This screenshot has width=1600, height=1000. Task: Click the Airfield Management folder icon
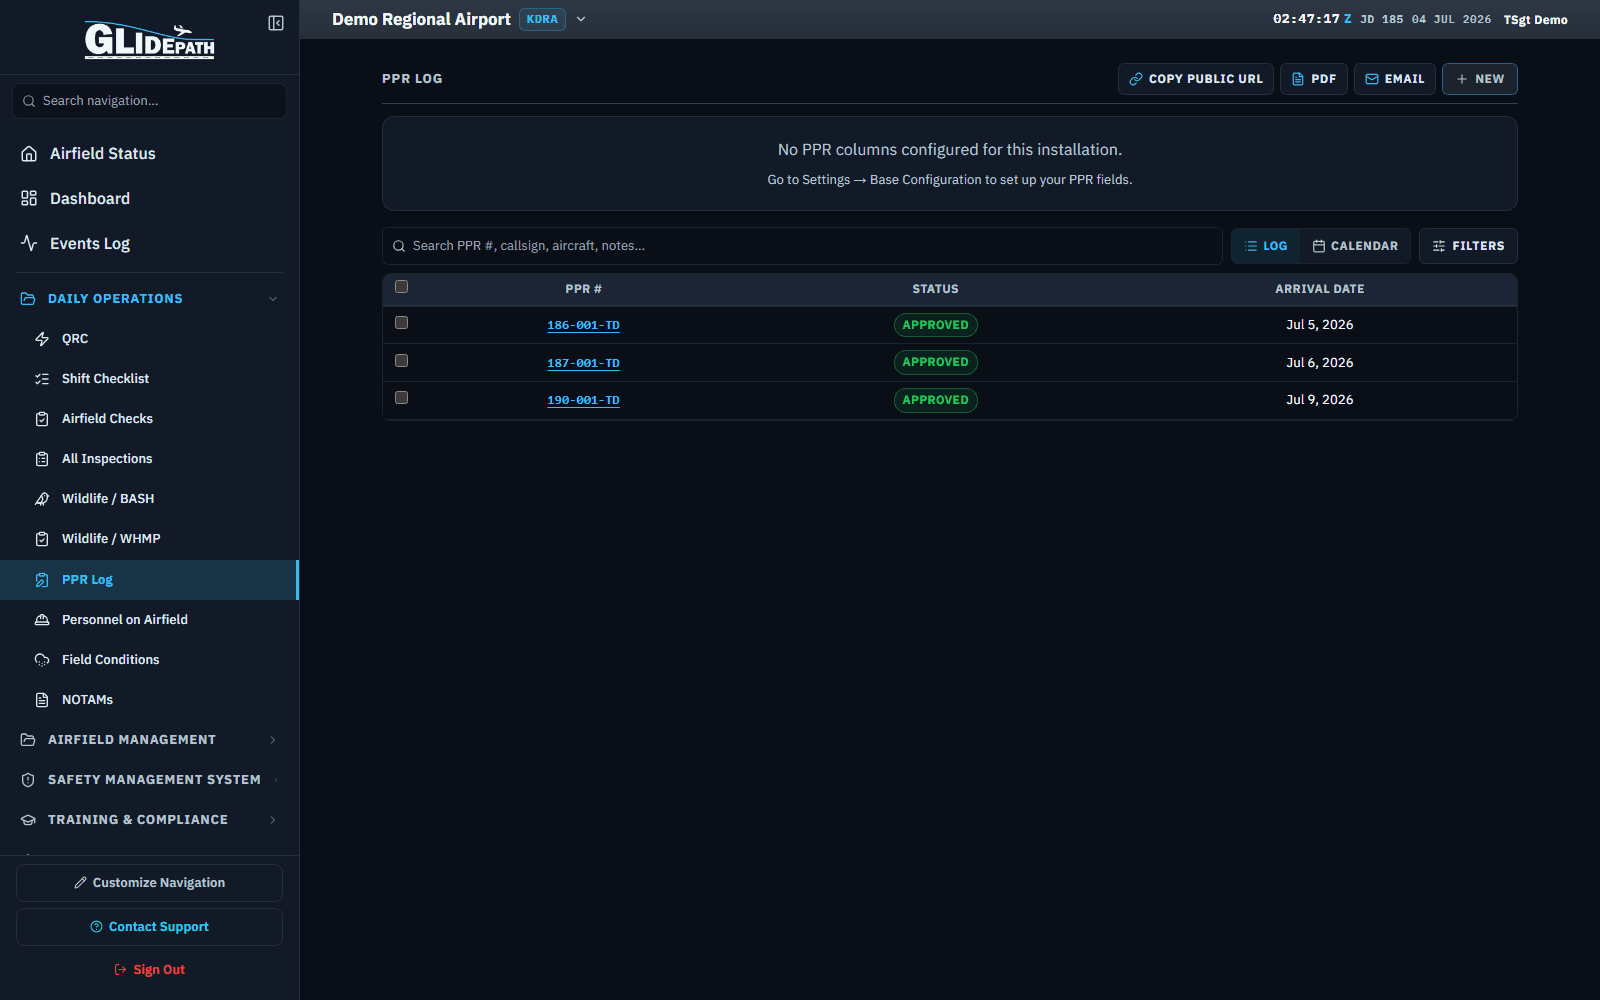tap(28, 740)
